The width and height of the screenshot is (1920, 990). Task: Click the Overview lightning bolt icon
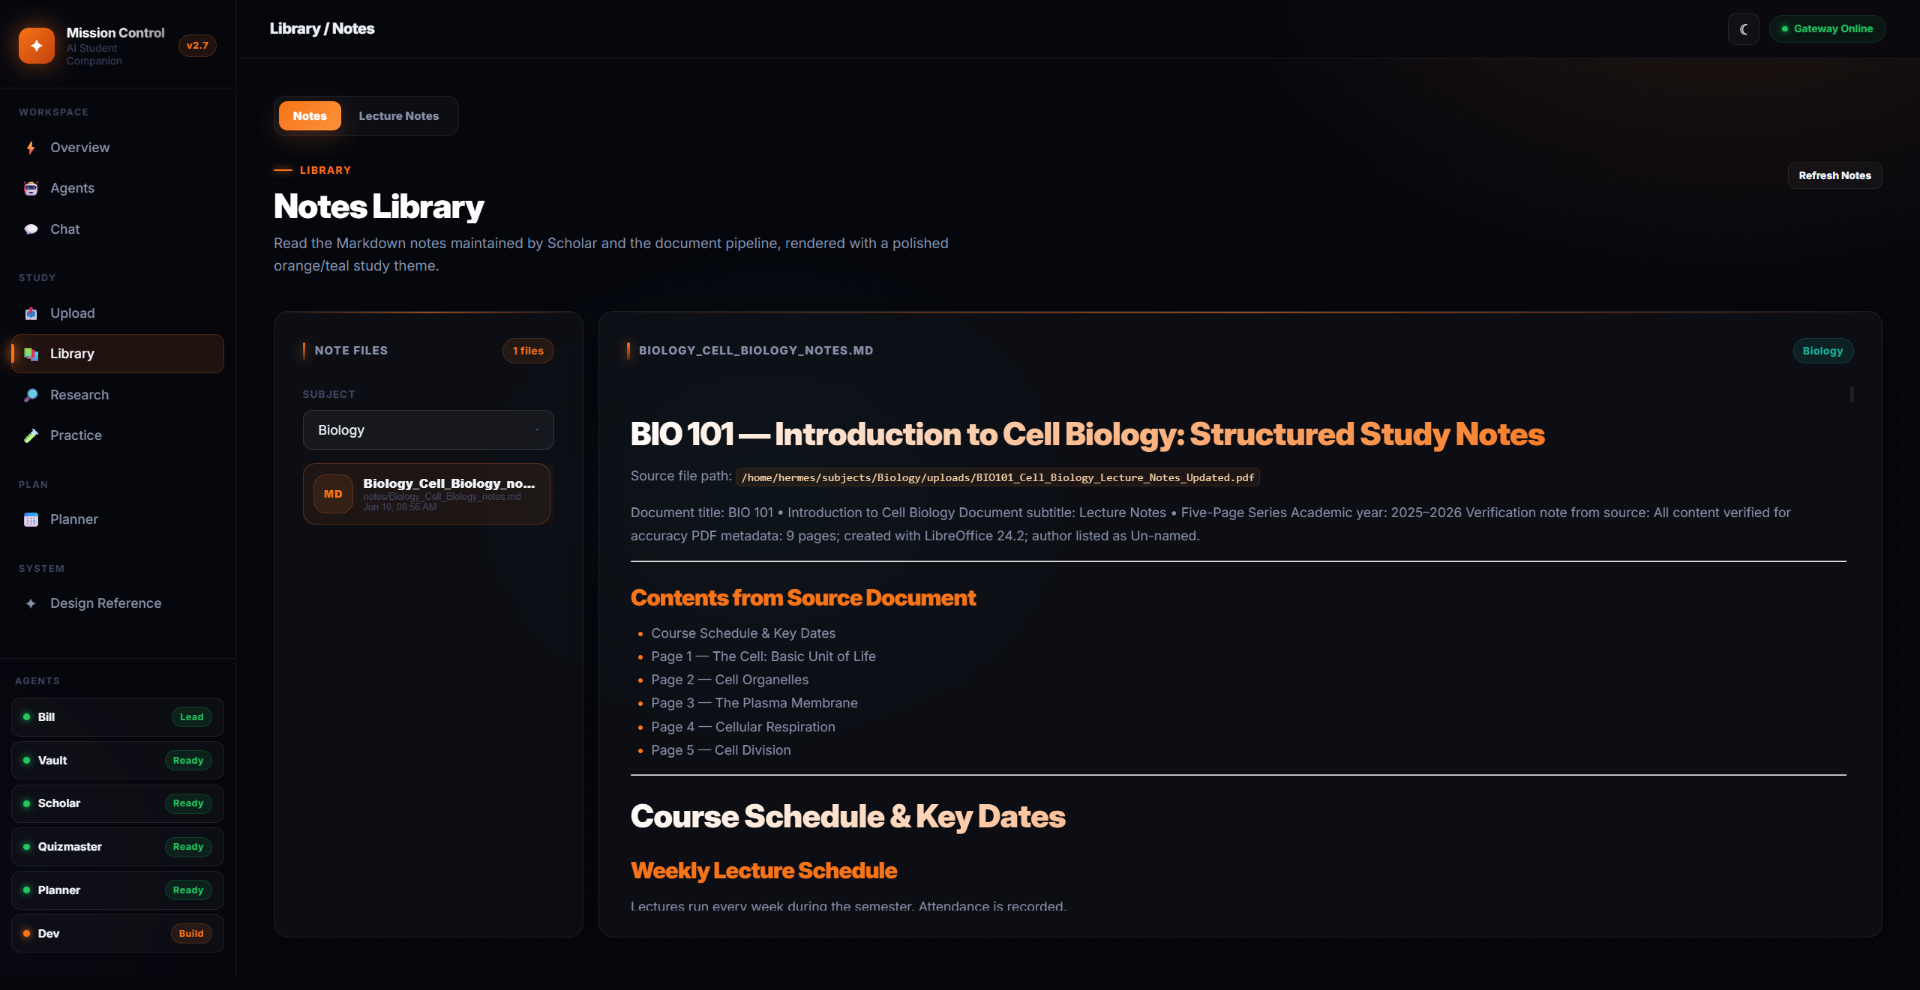(31, 148)
